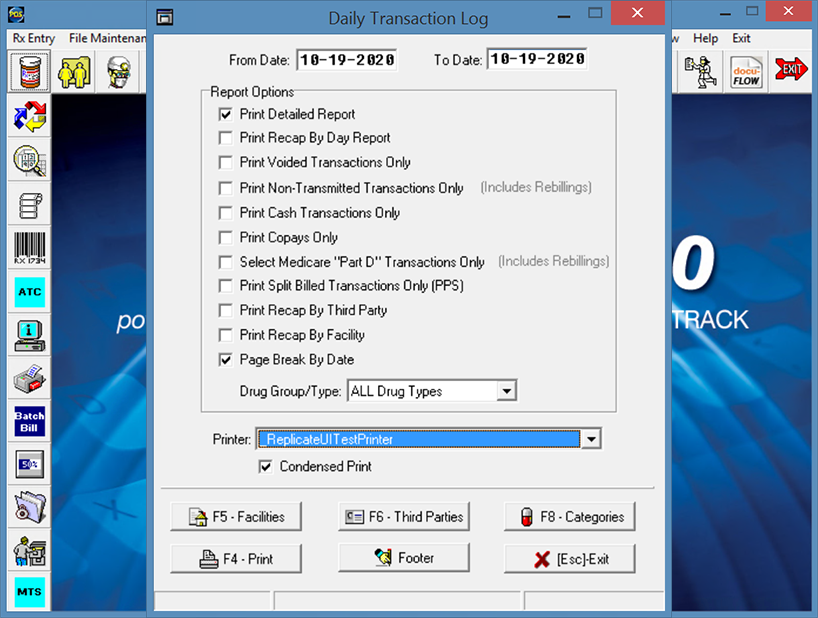Open the docu-FLOW toolbar icon
Viewport: 818px width, 618px height.
point(746,72)
